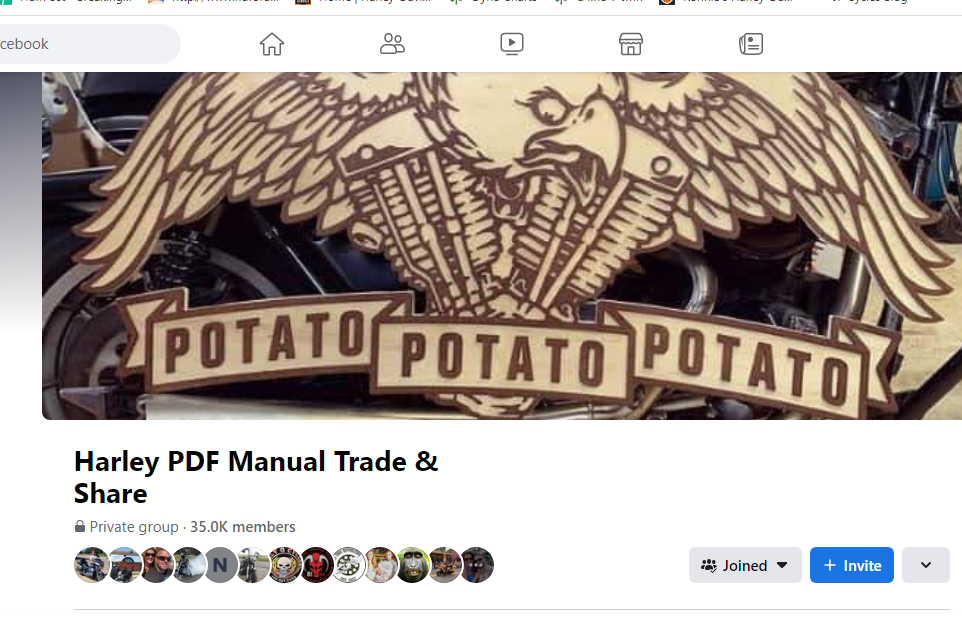Focus the Facebook search field
Image resolution: width=962 pixels, height=621 pixels.
point(90,44)
